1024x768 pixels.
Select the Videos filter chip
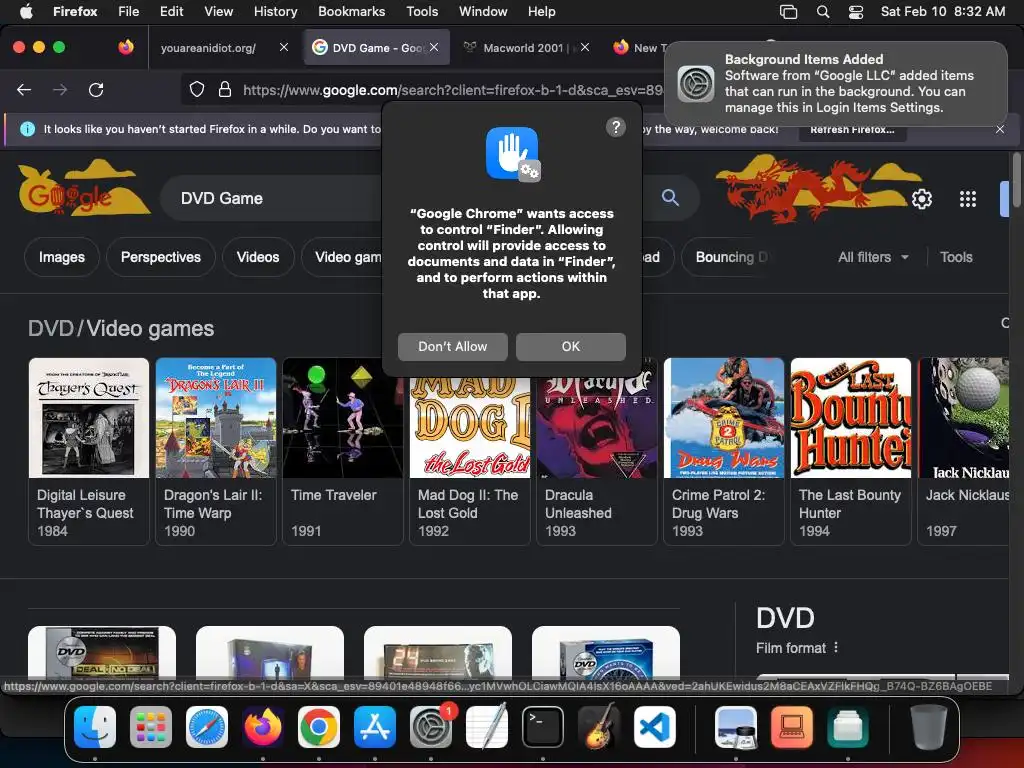click(x=258, y=257)
